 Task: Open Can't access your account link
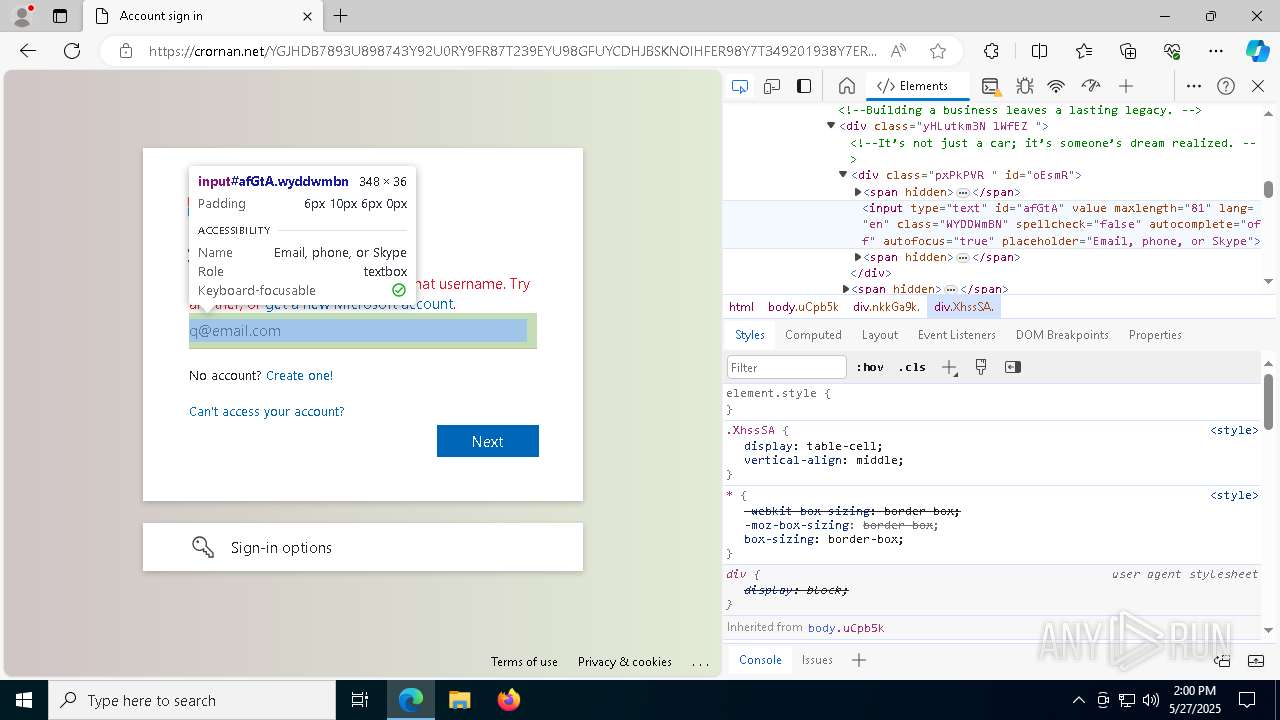(266, 411)
